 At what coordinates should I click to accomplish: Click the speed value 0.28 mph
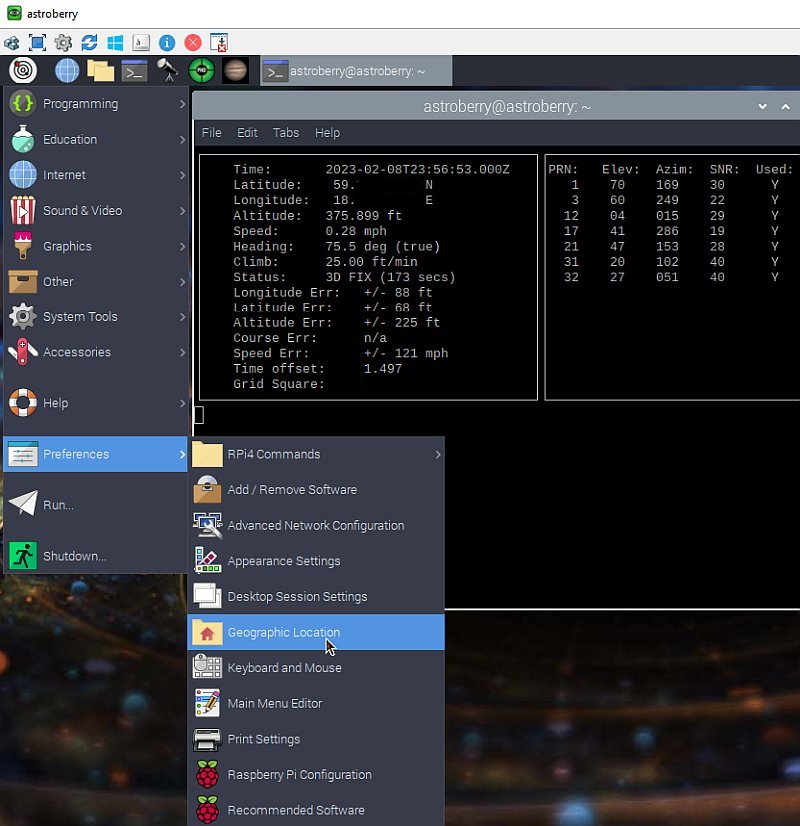pyautogui.click(x=356, y=231)
